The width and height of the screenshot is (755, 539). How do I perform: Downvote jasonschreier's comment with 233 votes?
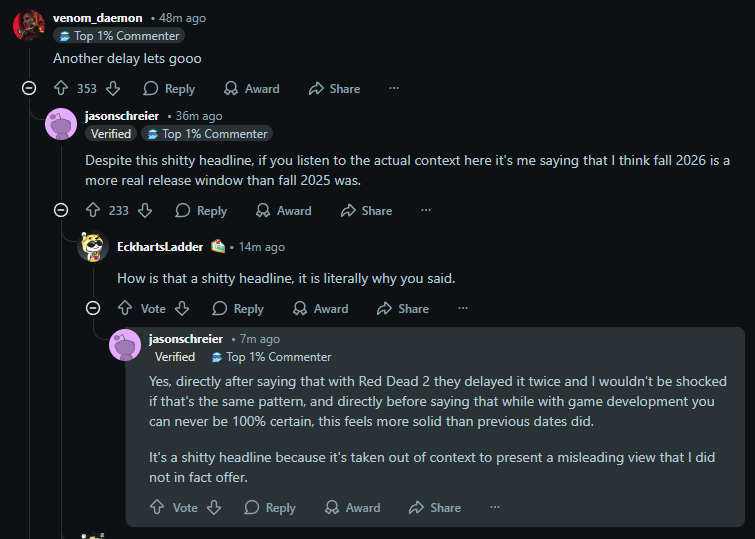tap(145, 211)
